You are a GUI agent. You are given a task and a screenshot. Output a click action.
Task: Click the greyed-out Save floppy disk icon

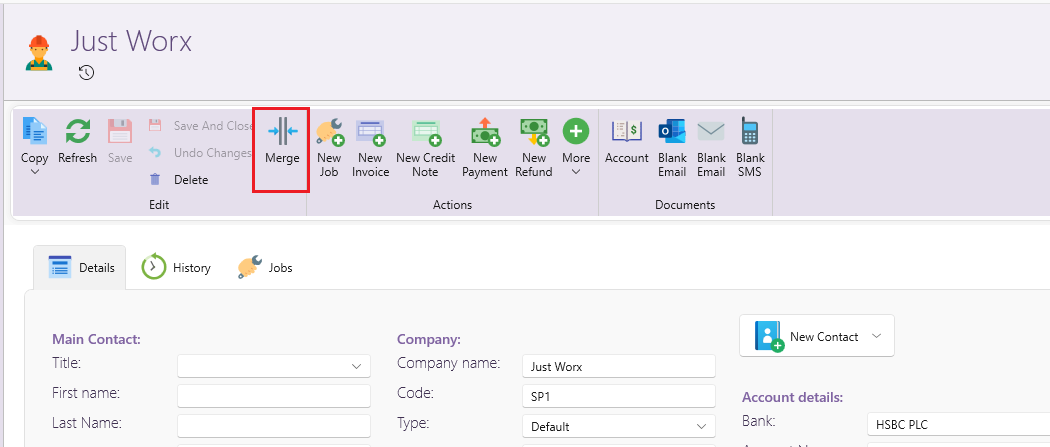click(x=120, y=131)
